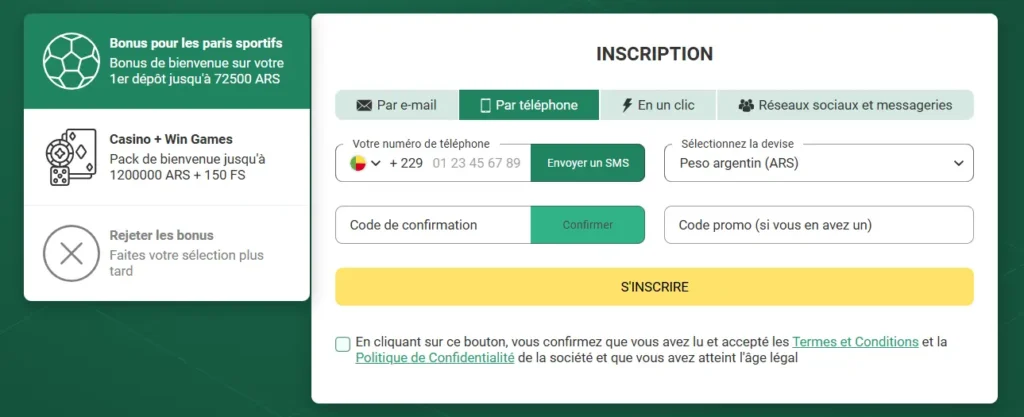The width and height of the screenshot is (1024, 417).
Task: Click the Benin flag country icon
Action: click(x=357, y=163)
